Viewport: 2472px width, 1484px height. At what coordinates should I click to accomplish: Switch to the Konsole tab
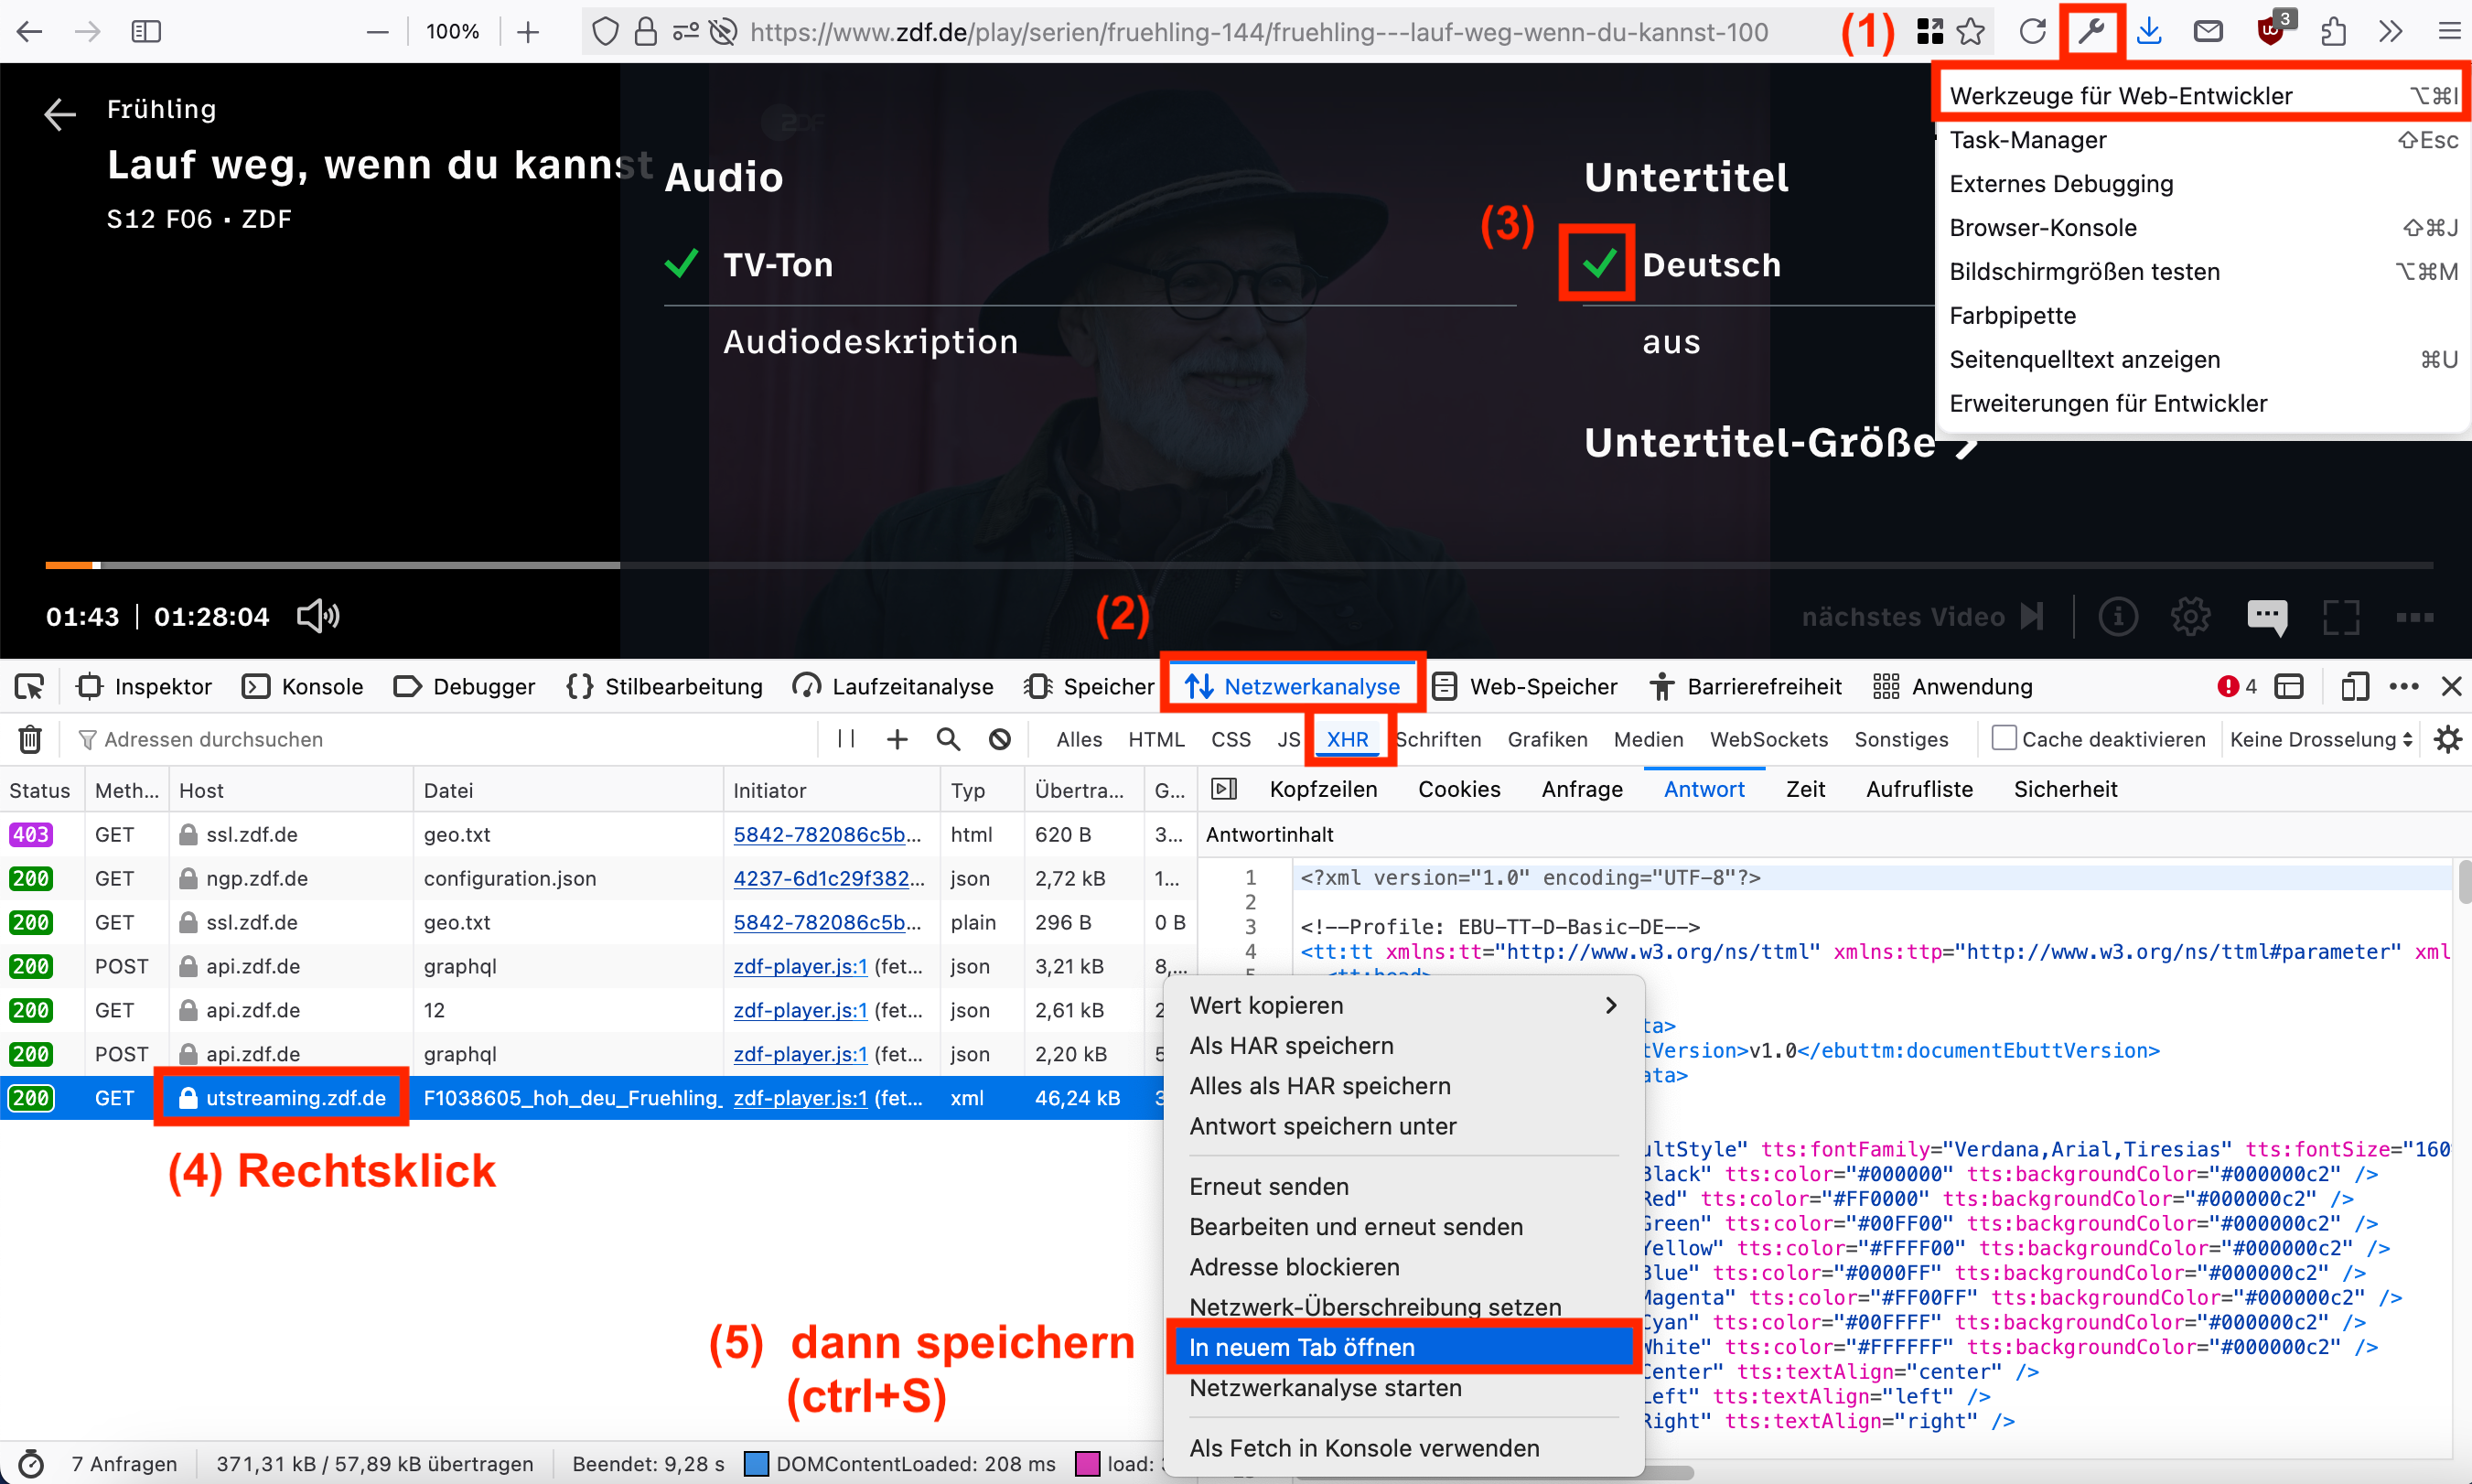pyautogui.click(x=303, y=687)
